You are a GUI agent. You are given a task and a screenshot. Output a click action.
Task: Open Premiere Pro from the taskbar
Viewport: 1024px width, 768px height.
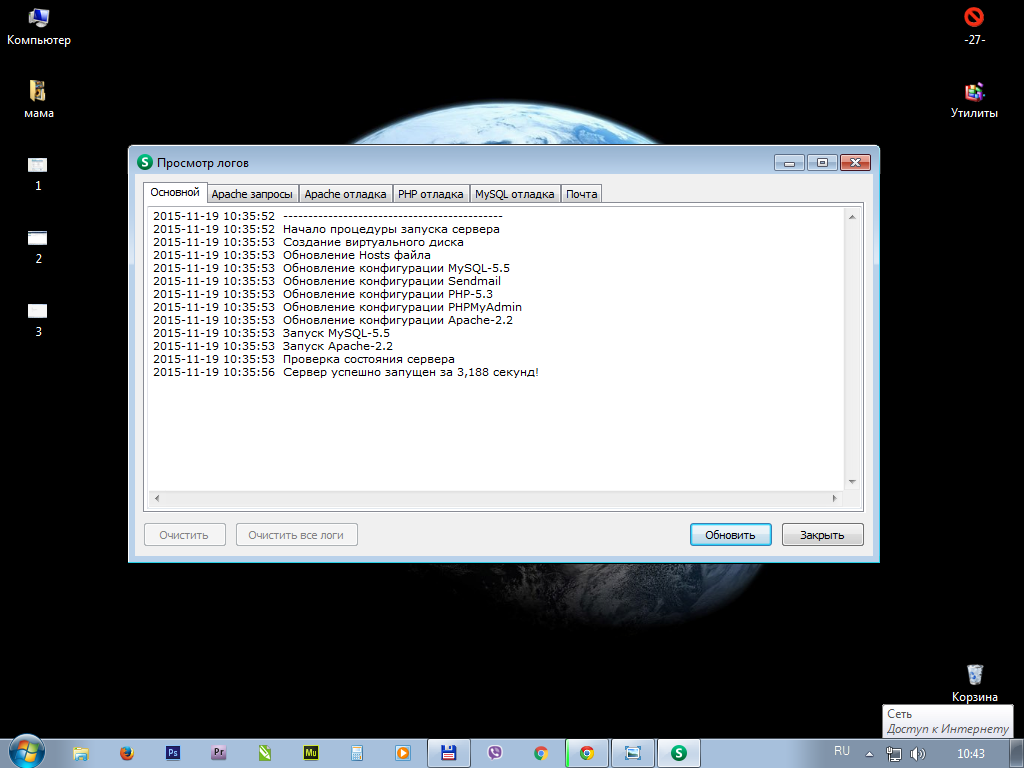coord(219,753)
